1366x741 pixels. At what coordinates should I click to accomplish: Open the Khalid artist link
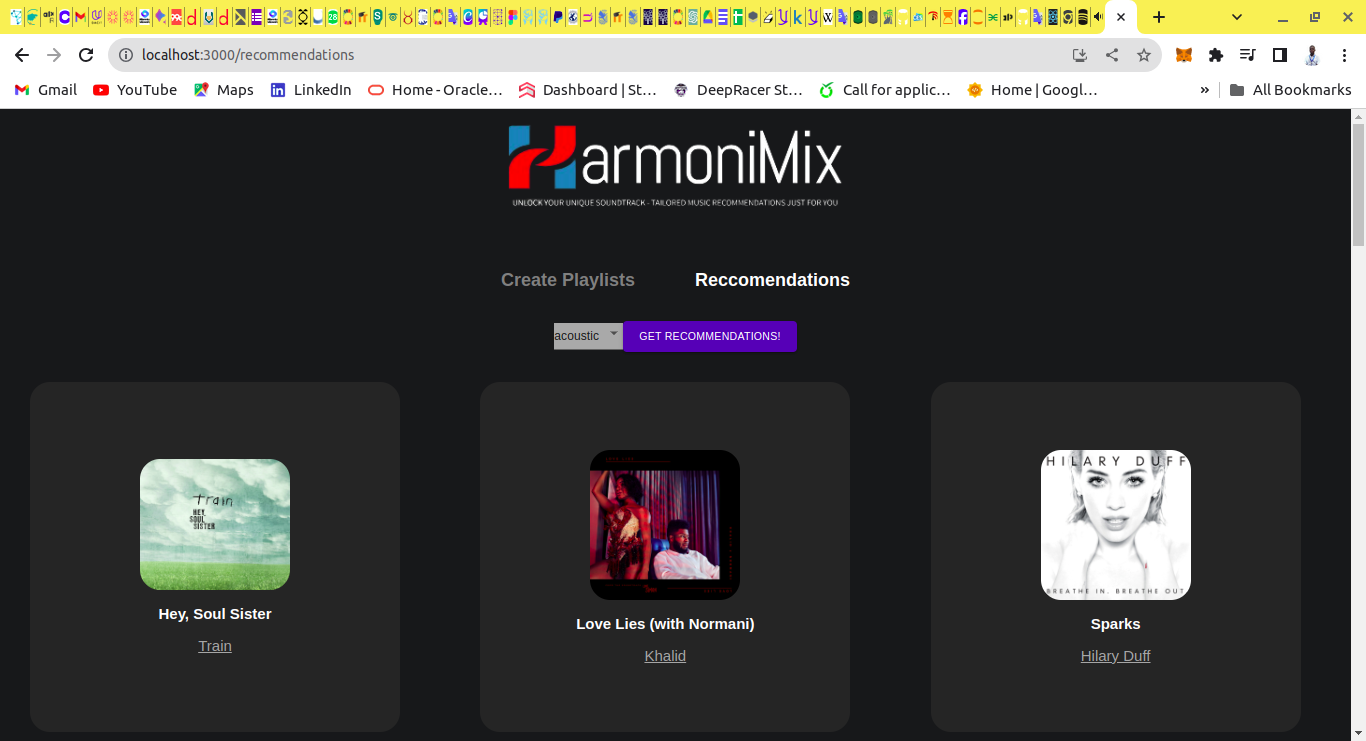pyautogui.click(x=665, y=656)
